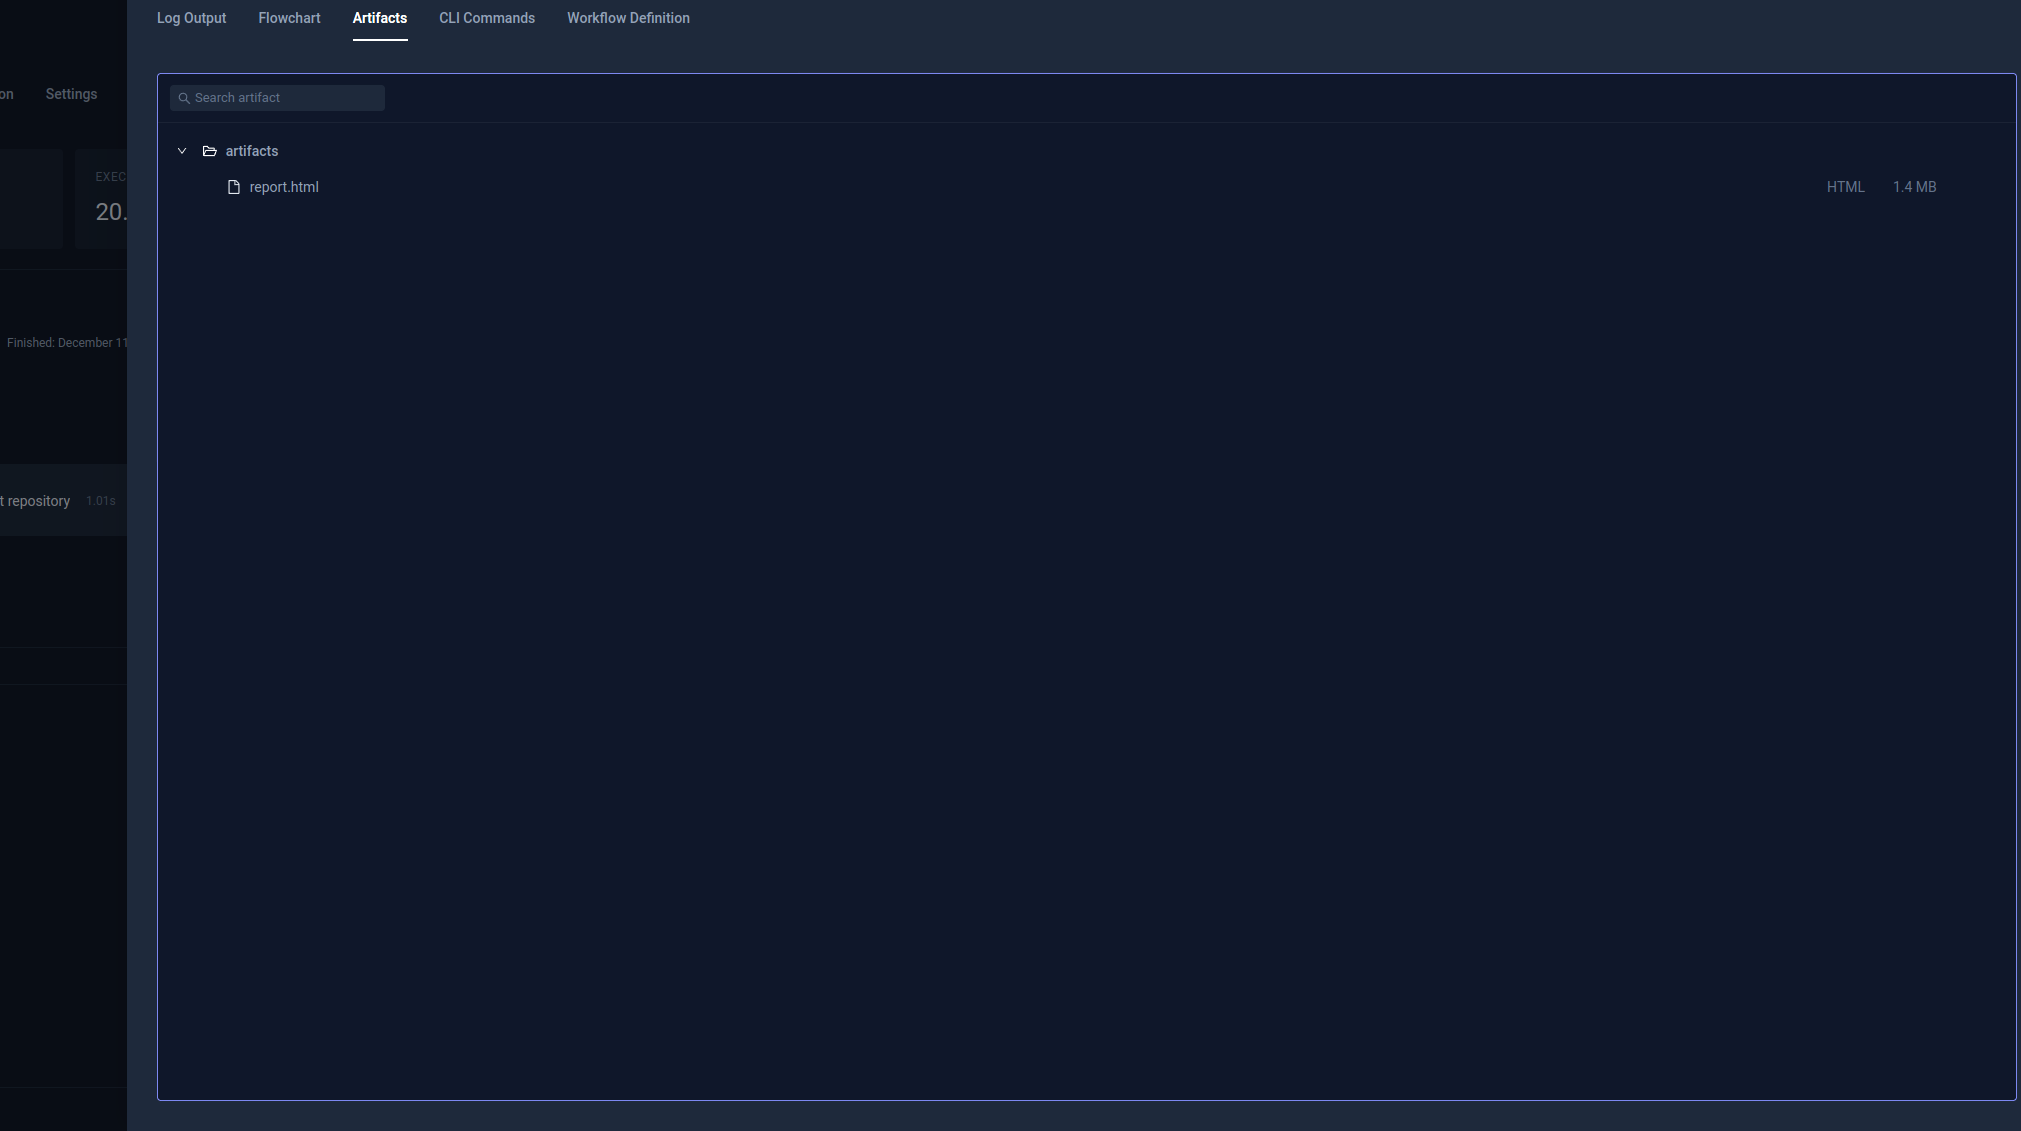Click the step duration 1.01s label
Viewport: 2021px width, 1131px height.
click(x=101, y=501)
